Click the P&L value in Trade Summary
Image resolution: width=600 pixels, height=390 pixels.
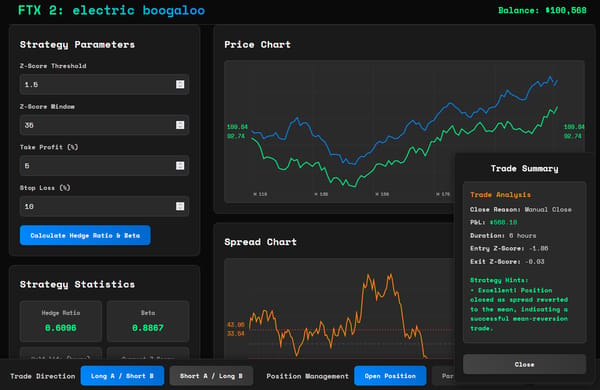[x=504, y=222]
